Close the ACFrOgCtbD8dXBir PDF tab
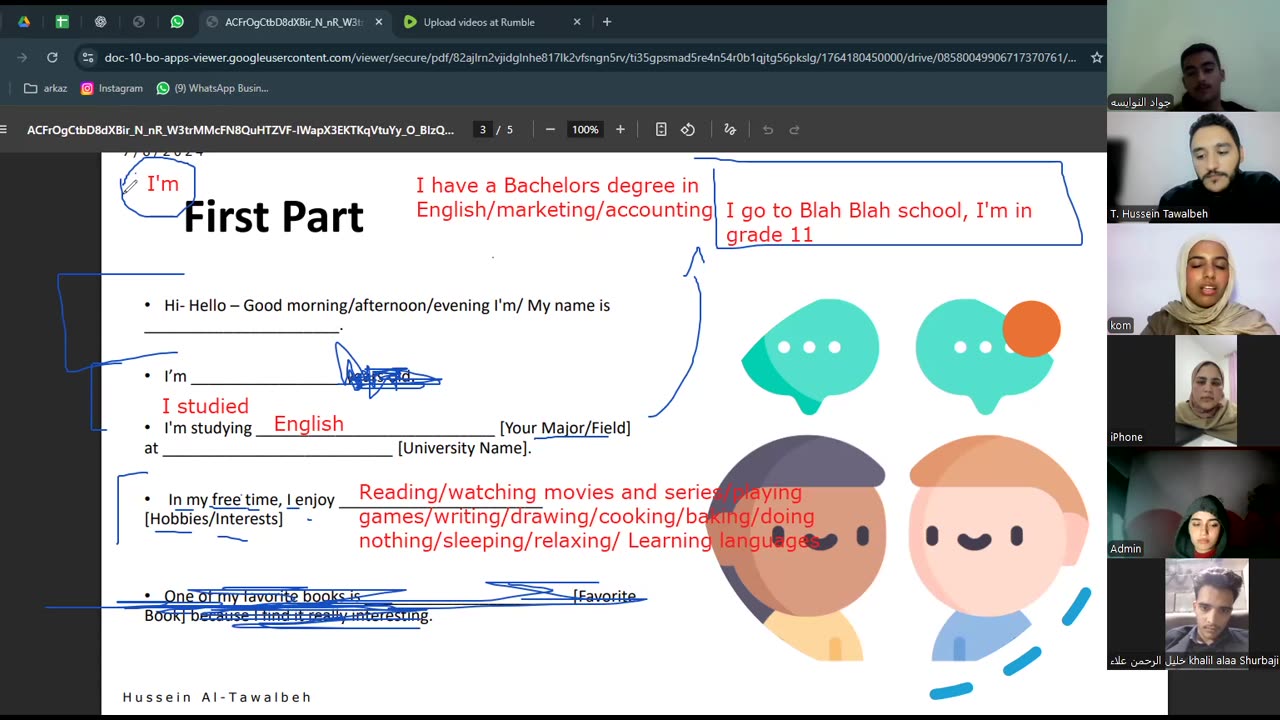Image resolution: width=1280 pixels, height=720 pixels. click(378, 22)
